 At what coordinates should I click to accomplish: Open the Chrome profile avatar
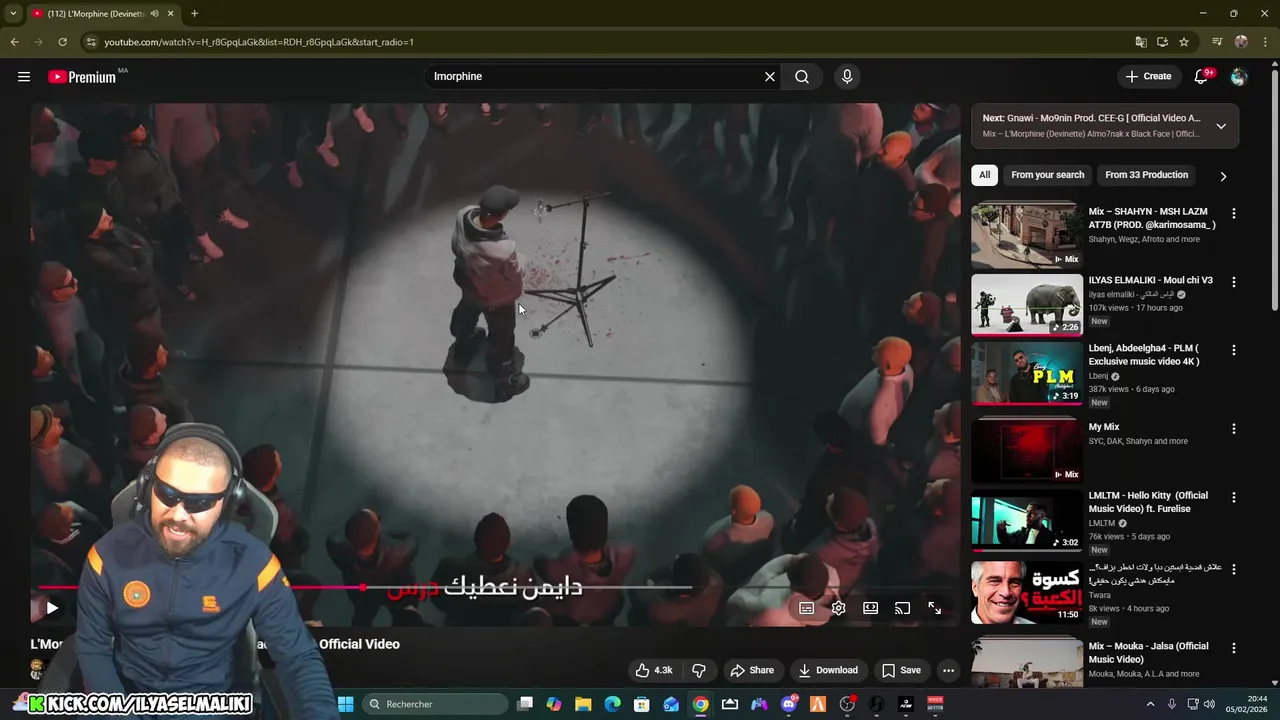click(1241, 42)
